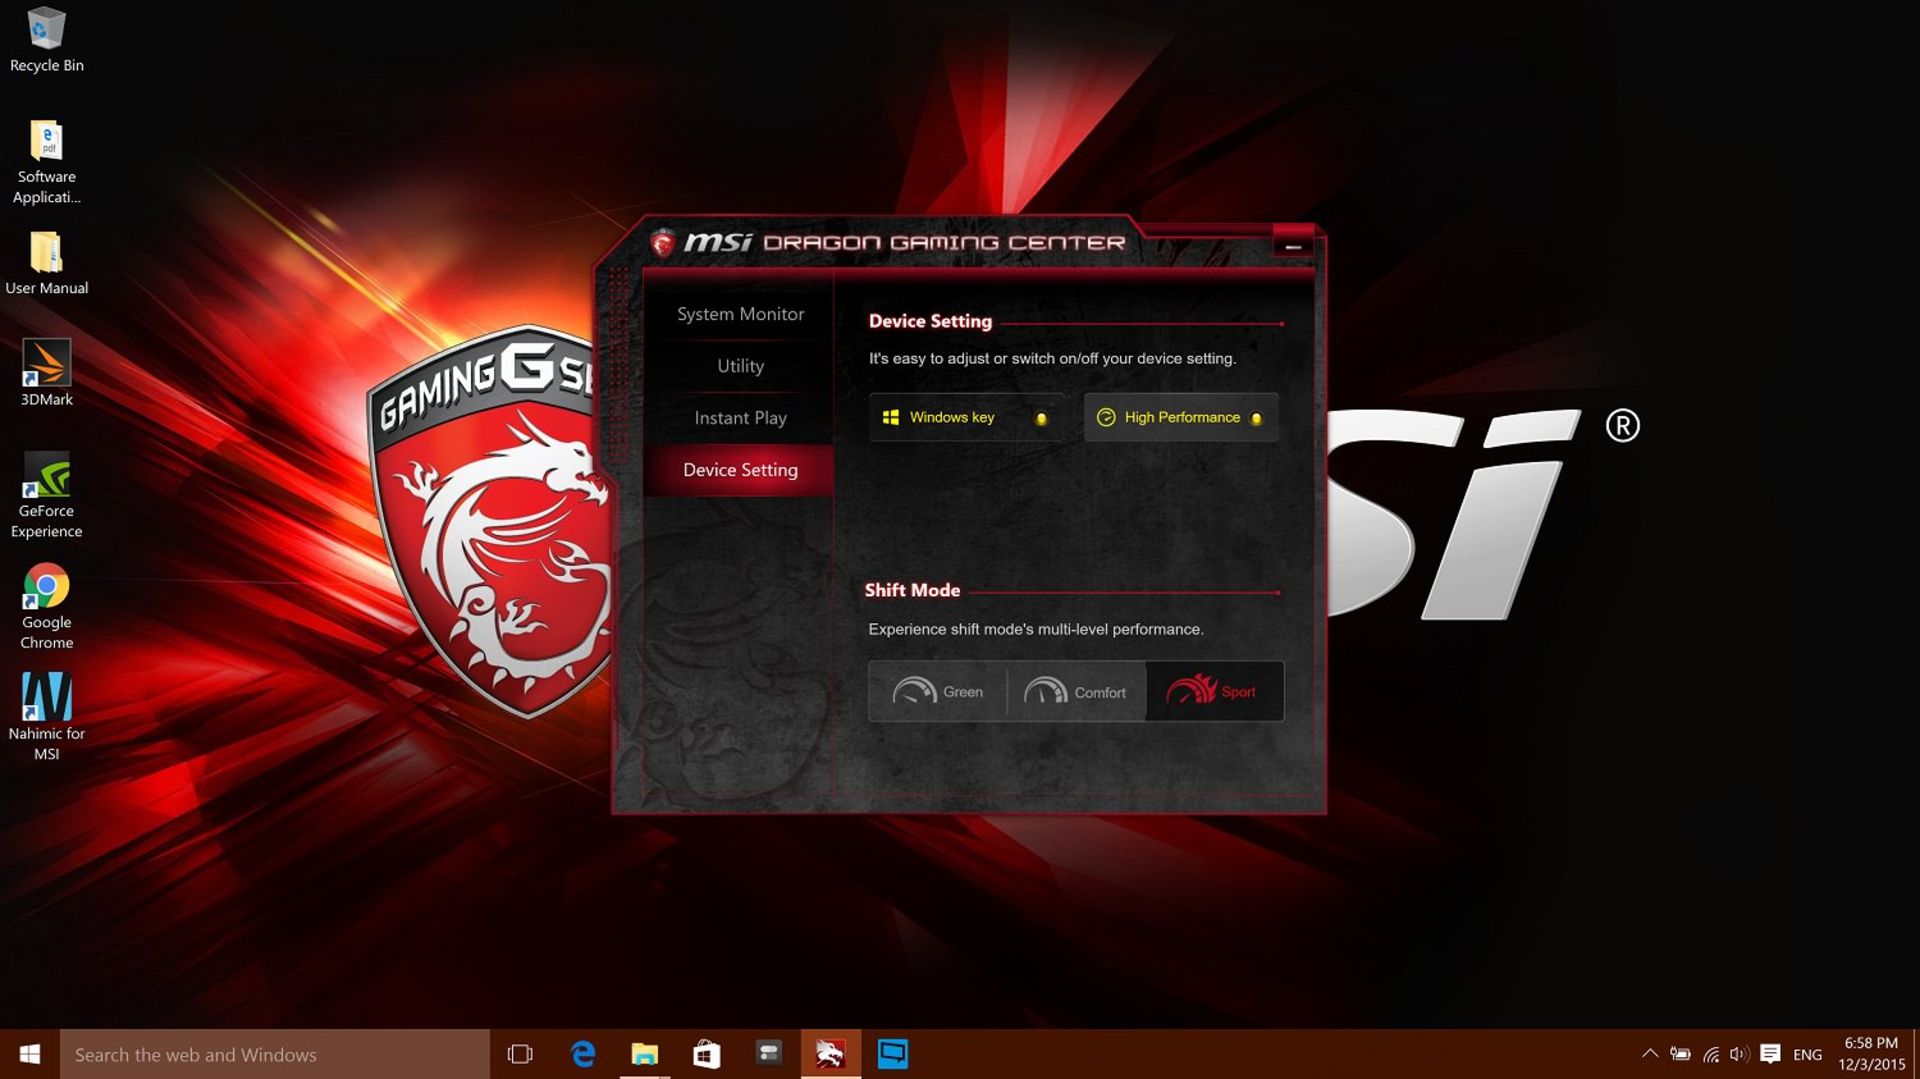The width and height of the screenshot is (1920, 1079).
Task: Click ENG language indicator
Action: [x=1807, y=1054]
